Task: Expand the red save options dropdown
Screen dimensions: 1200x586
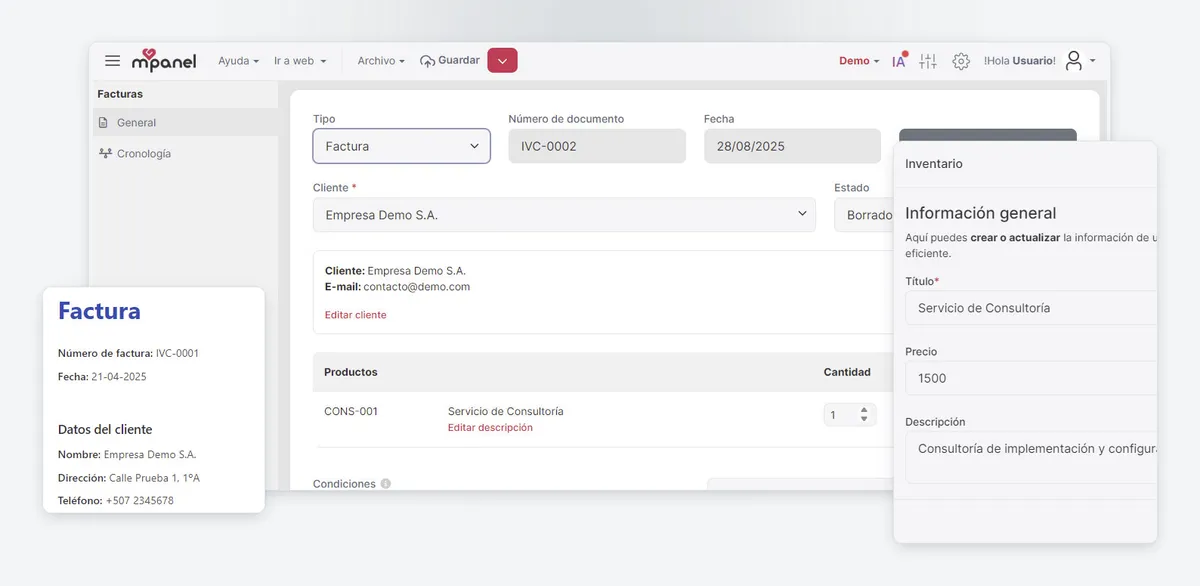Action: 502,61
